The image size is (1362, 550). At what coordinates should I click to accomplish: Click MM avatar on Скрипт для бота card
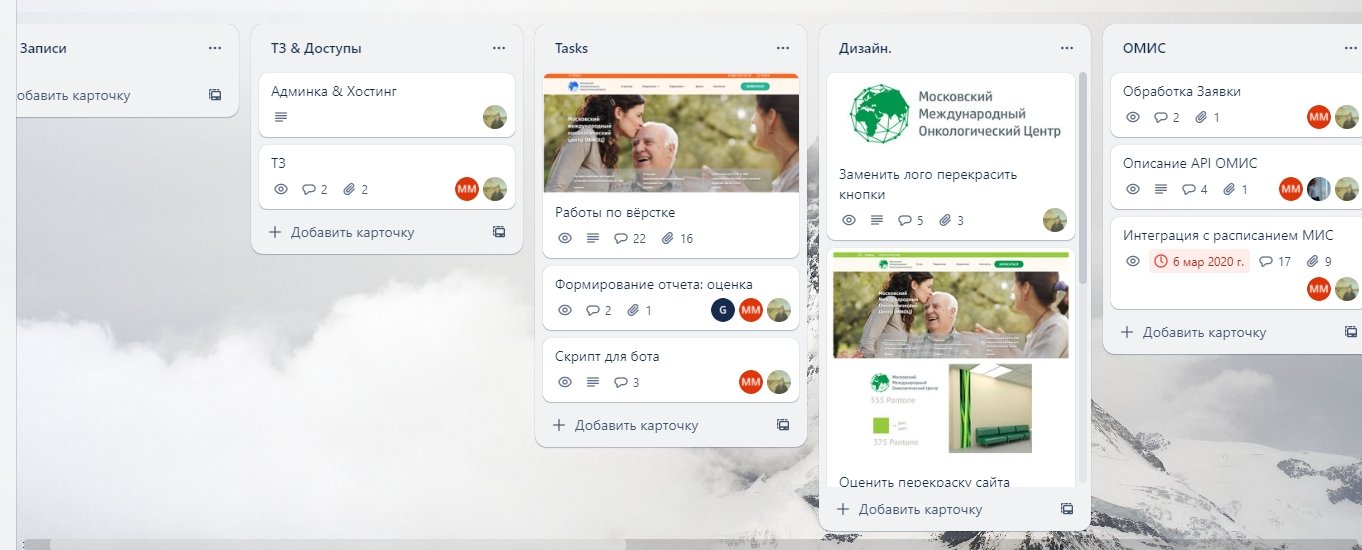click(751, 382)
